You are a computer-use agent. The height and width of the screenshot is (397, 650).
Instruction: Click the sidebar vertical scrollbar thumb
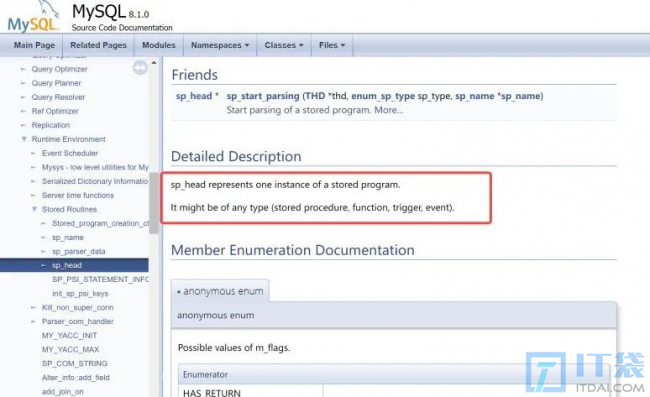(154, 203)
